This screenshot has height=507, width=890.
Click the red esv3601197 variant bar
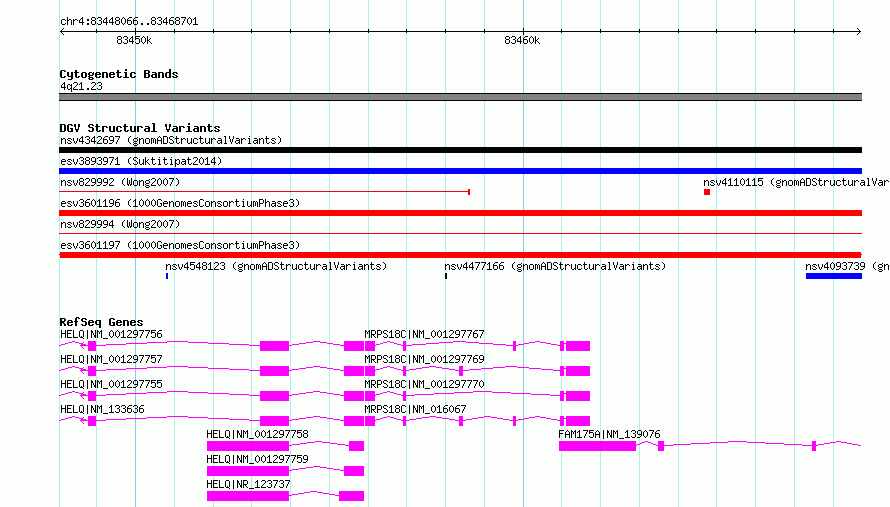click(x=460, y=255)
